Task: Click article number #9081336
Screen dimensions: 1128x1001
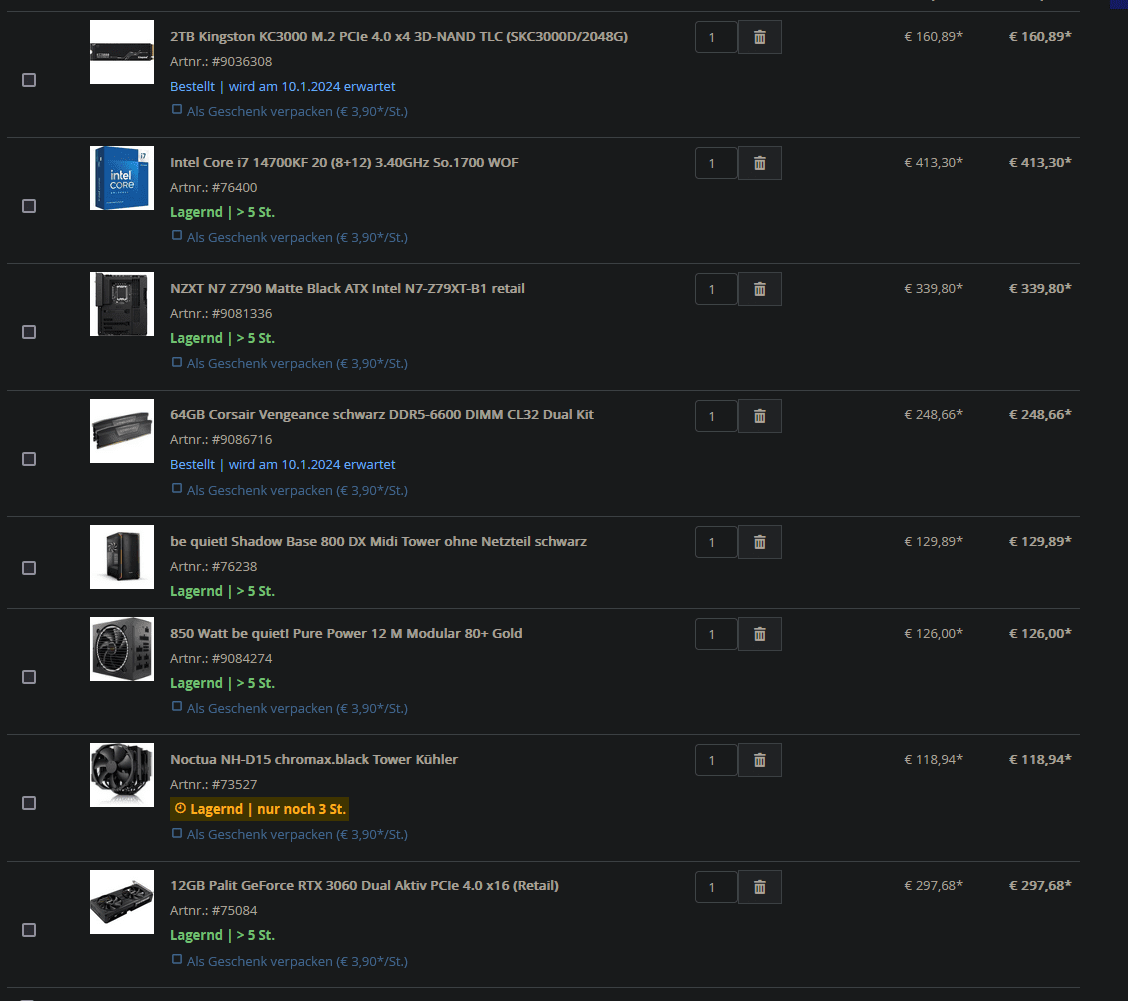Action: click(242, 314)
